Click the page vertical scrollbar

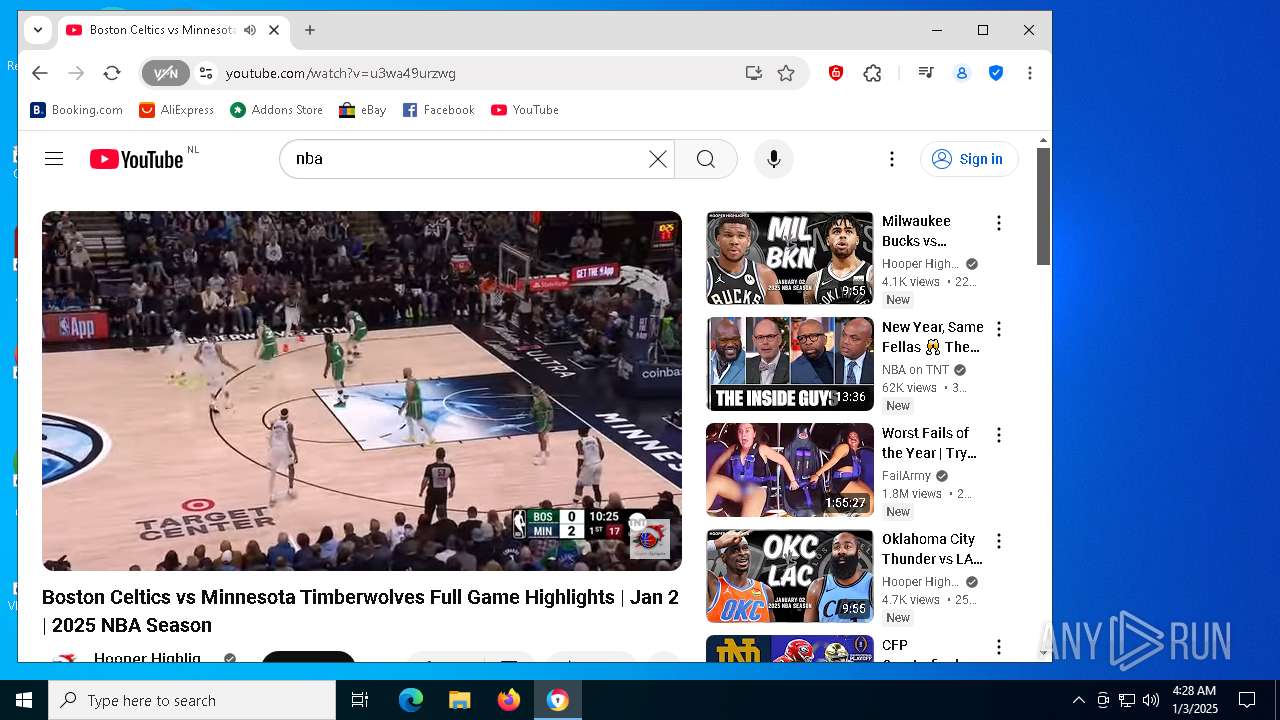click(x=1043, y=207)
